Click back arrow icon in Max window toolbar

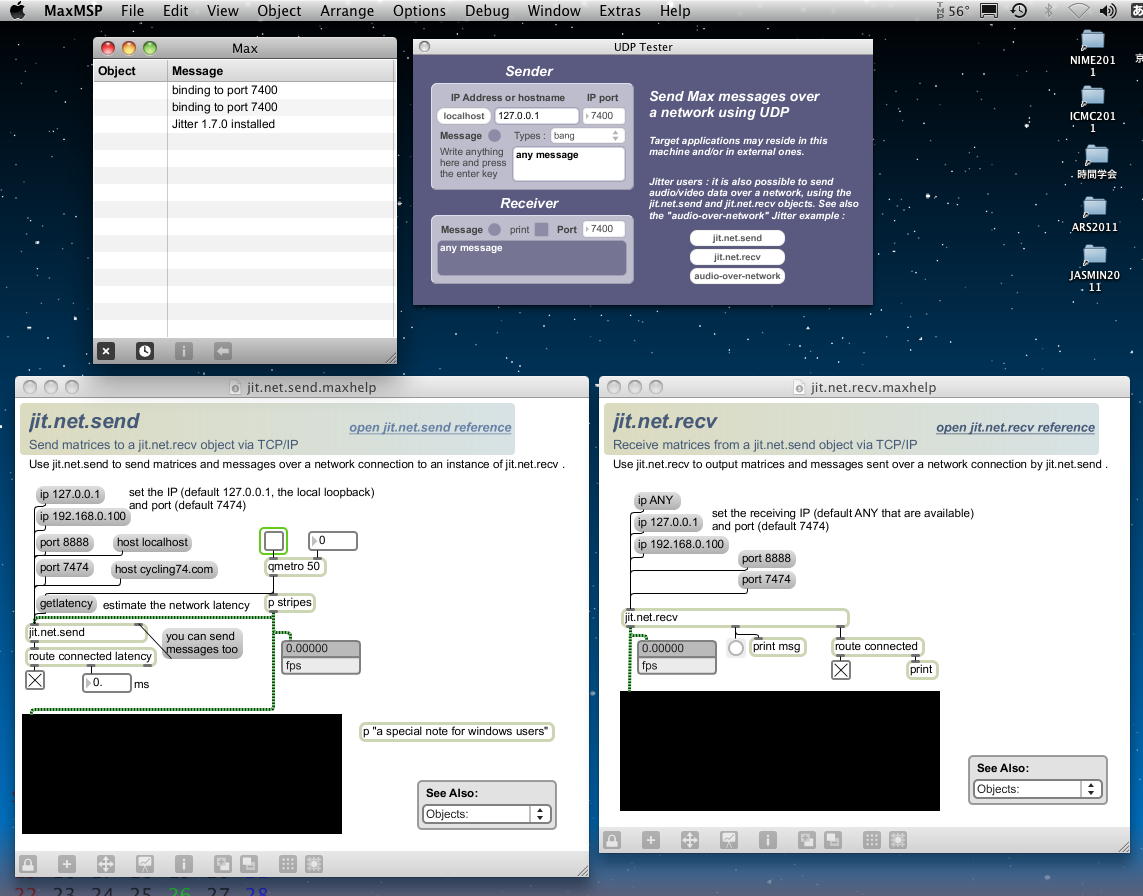(223, 351)
